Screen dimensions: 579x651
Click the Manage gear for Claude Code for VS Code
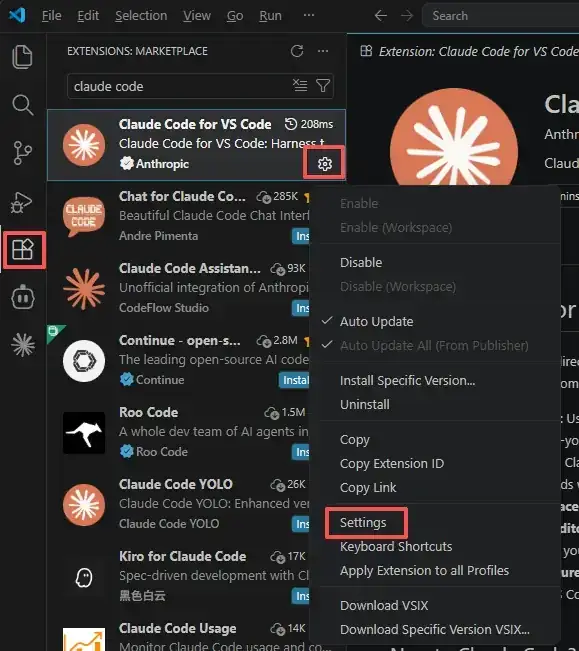[x=325, y=164]
